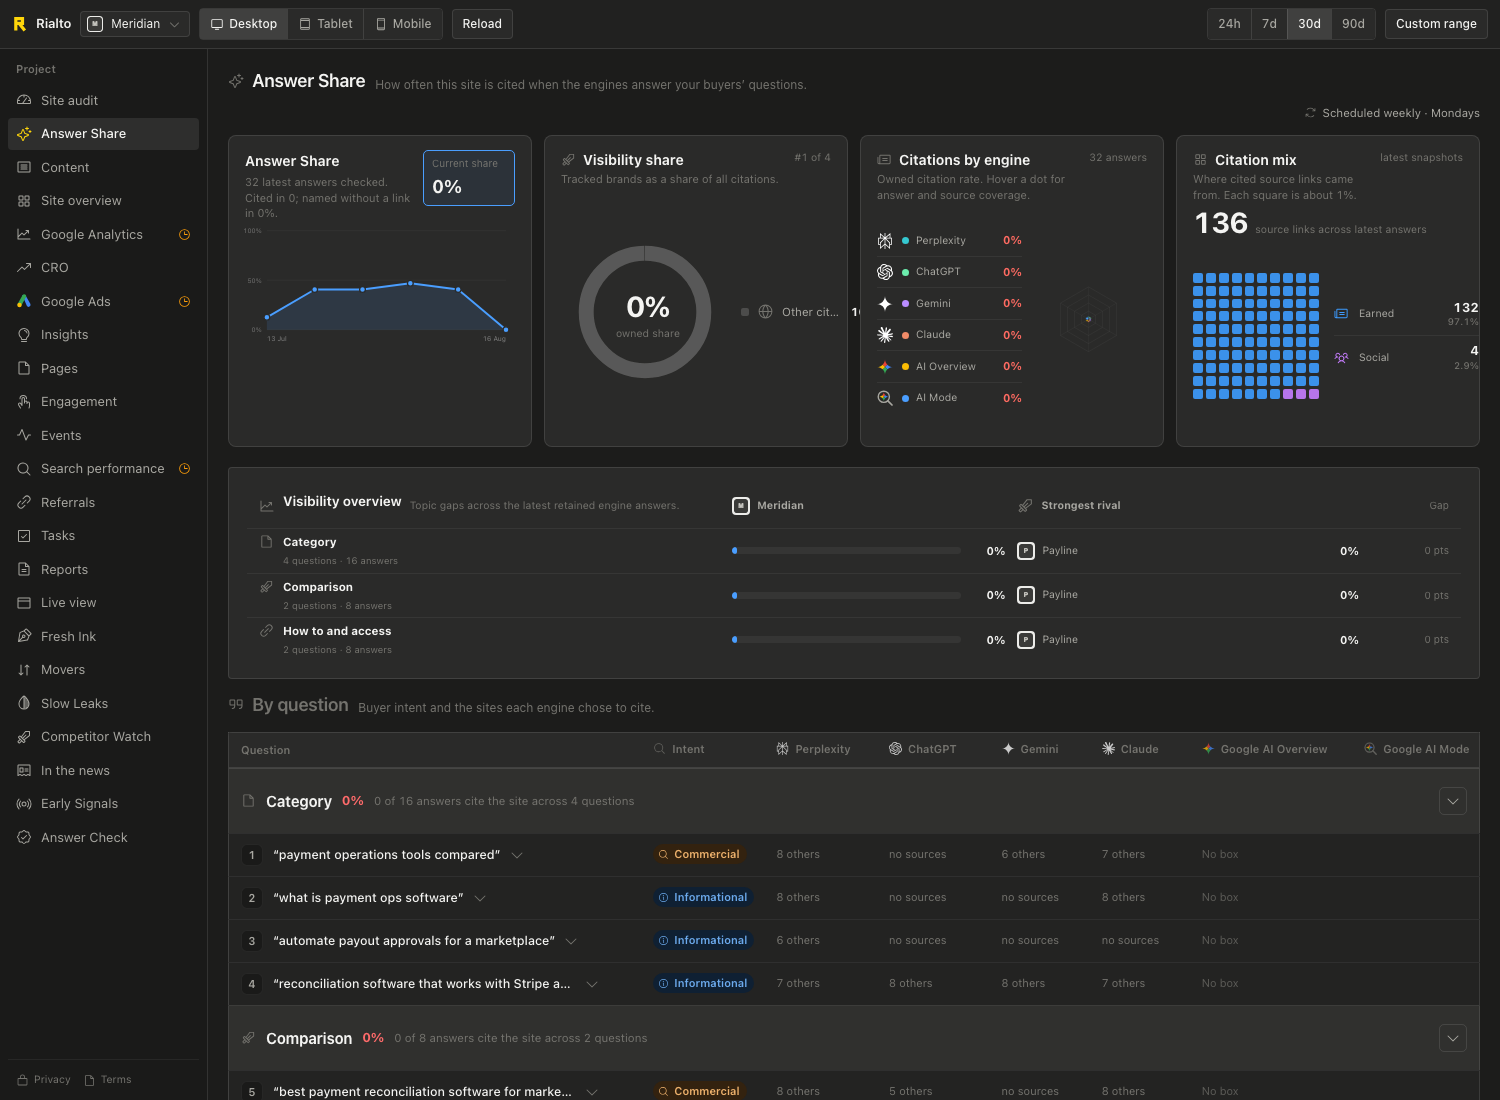This screenshot has height=1100, width=1500.
Task: Open the CRO trend icon
Action: coord(24,268)
